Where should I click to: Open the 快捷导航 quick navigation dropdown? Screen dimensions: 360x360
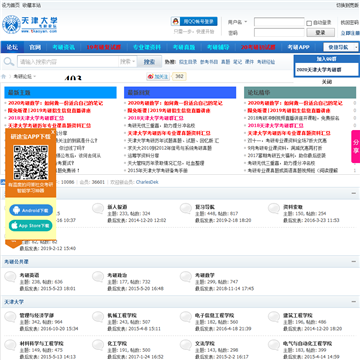(x=341, y=47)
